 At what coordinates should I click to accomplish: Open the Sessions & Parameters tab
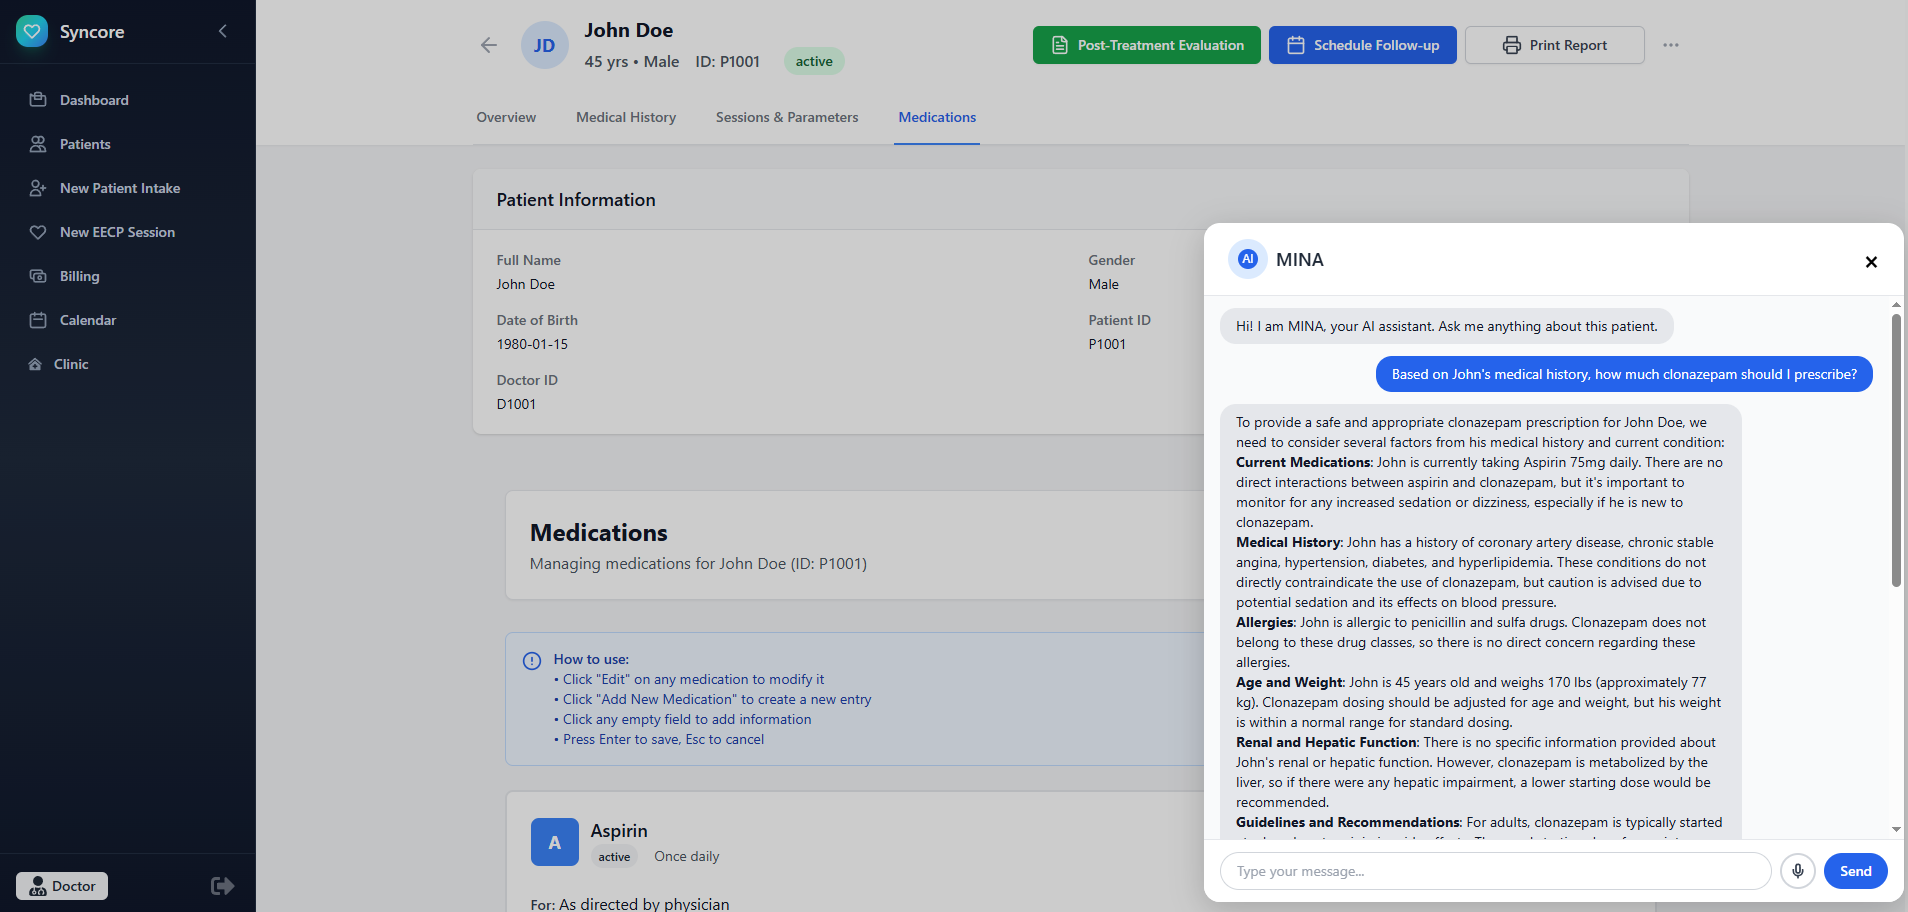(x=786, y=117)
